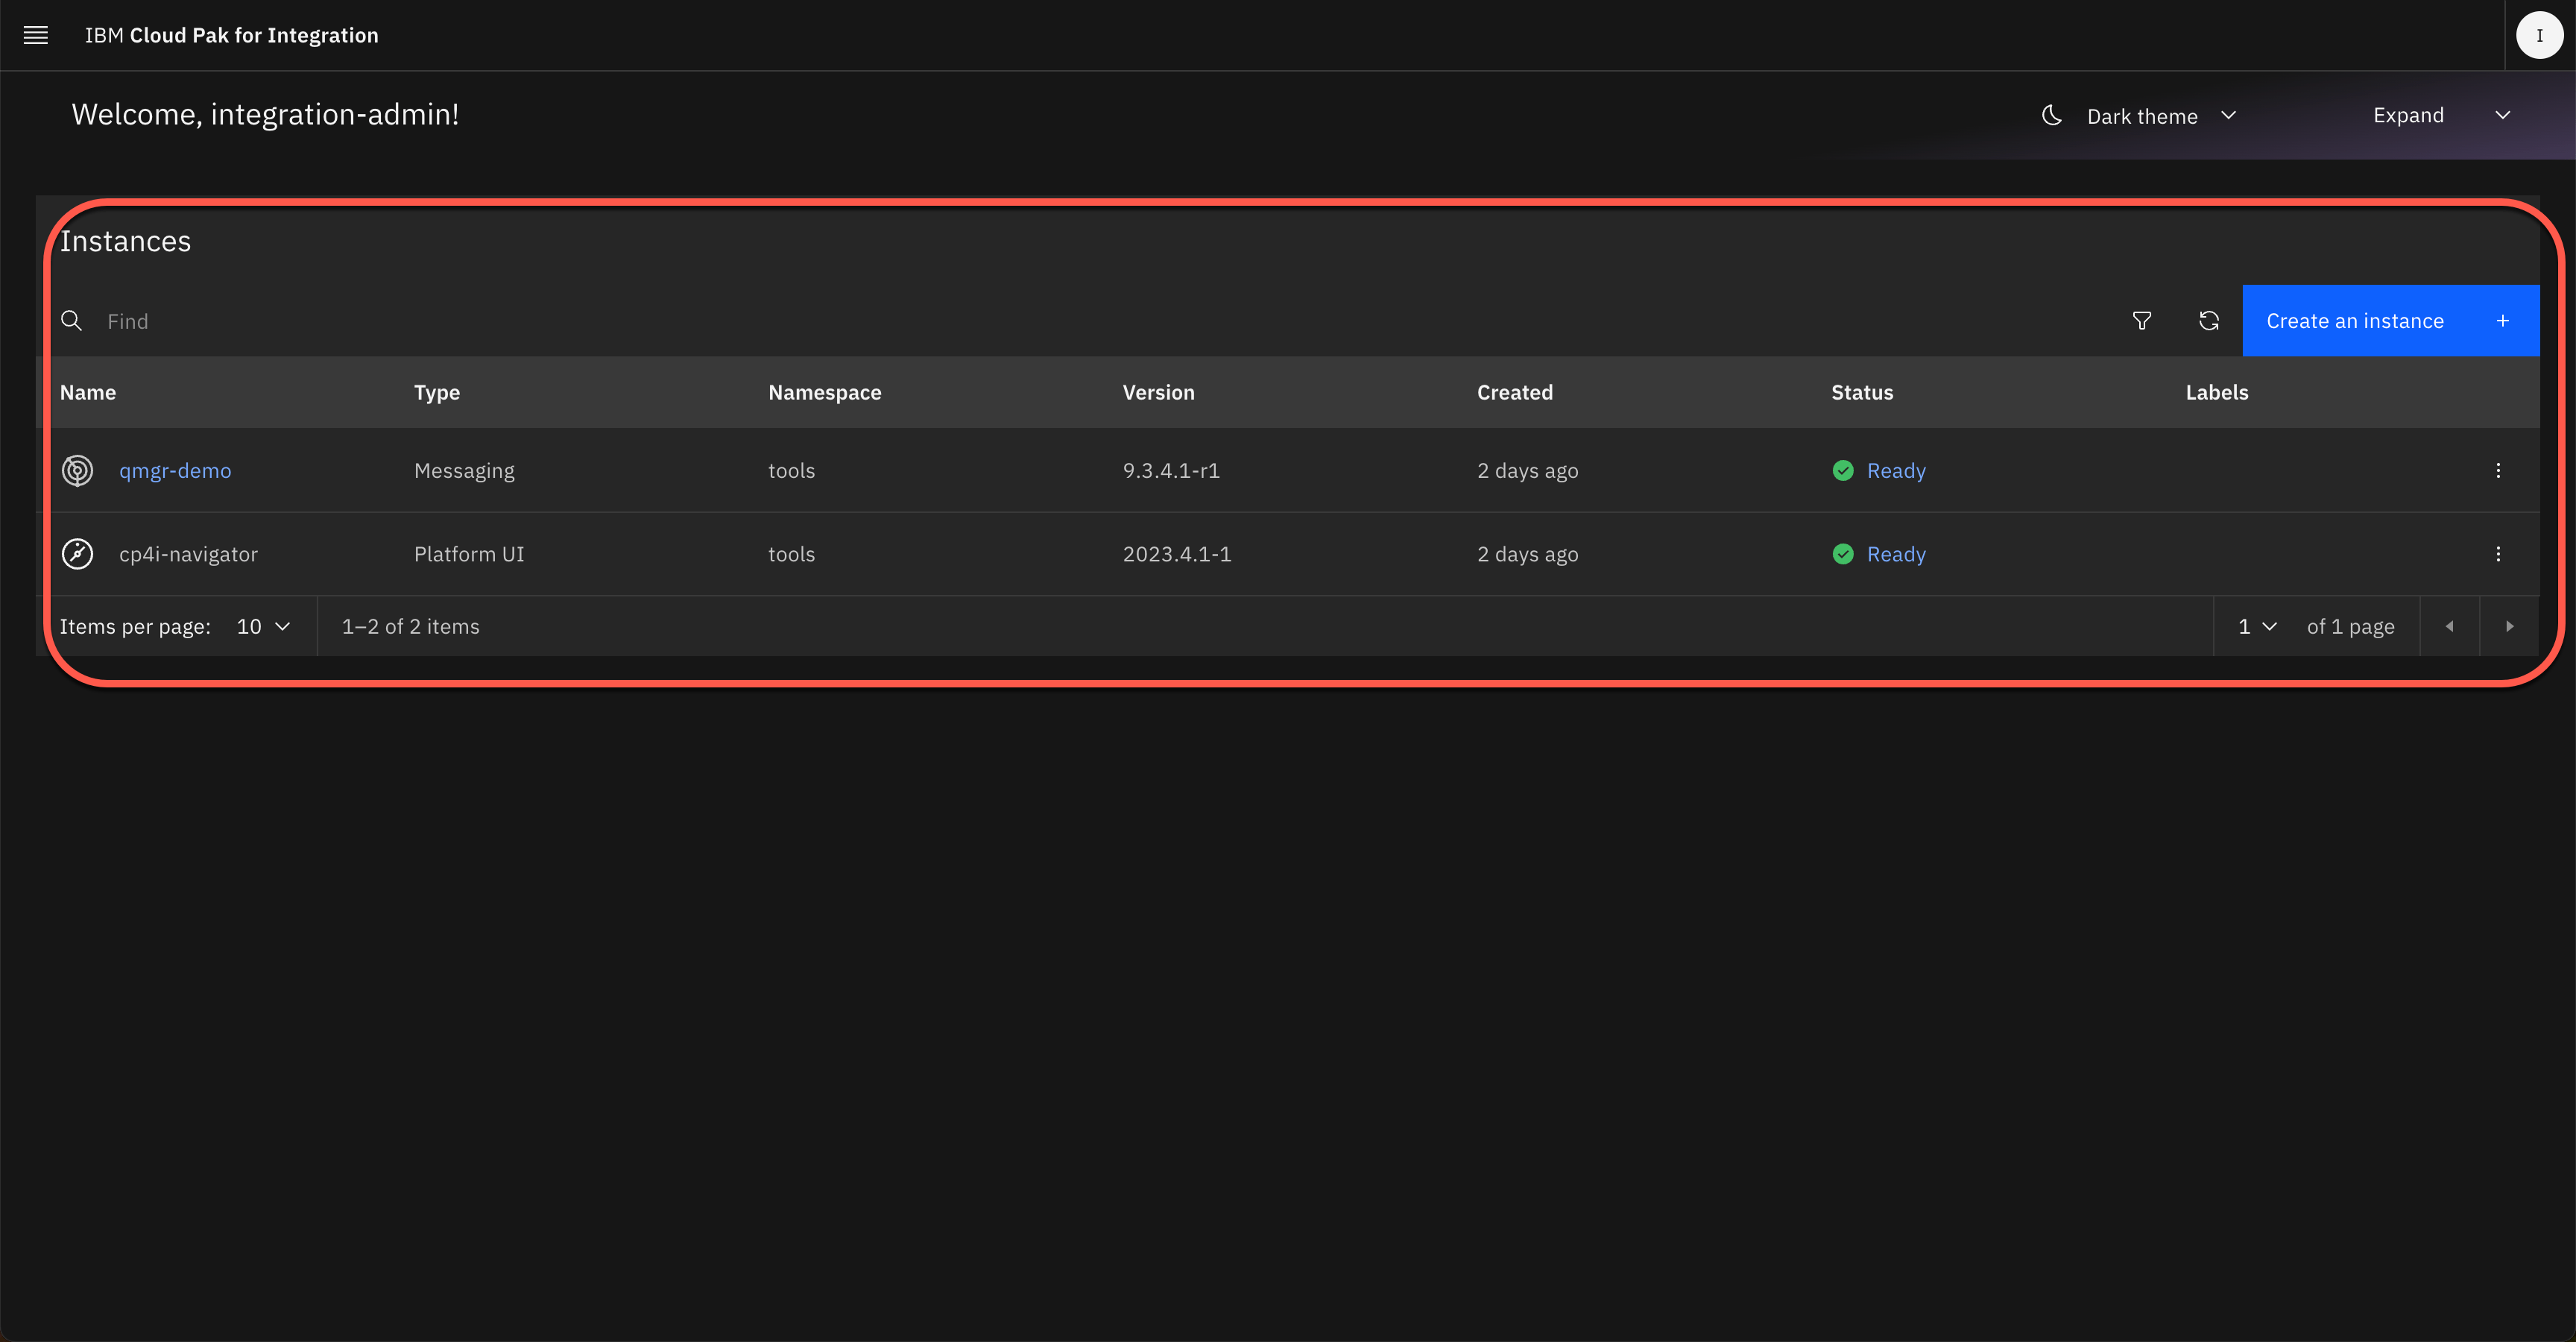This screenshot has width=2576, height=1342.
Task: Open the items per page dropdown
Action: (x=262, y=626)
